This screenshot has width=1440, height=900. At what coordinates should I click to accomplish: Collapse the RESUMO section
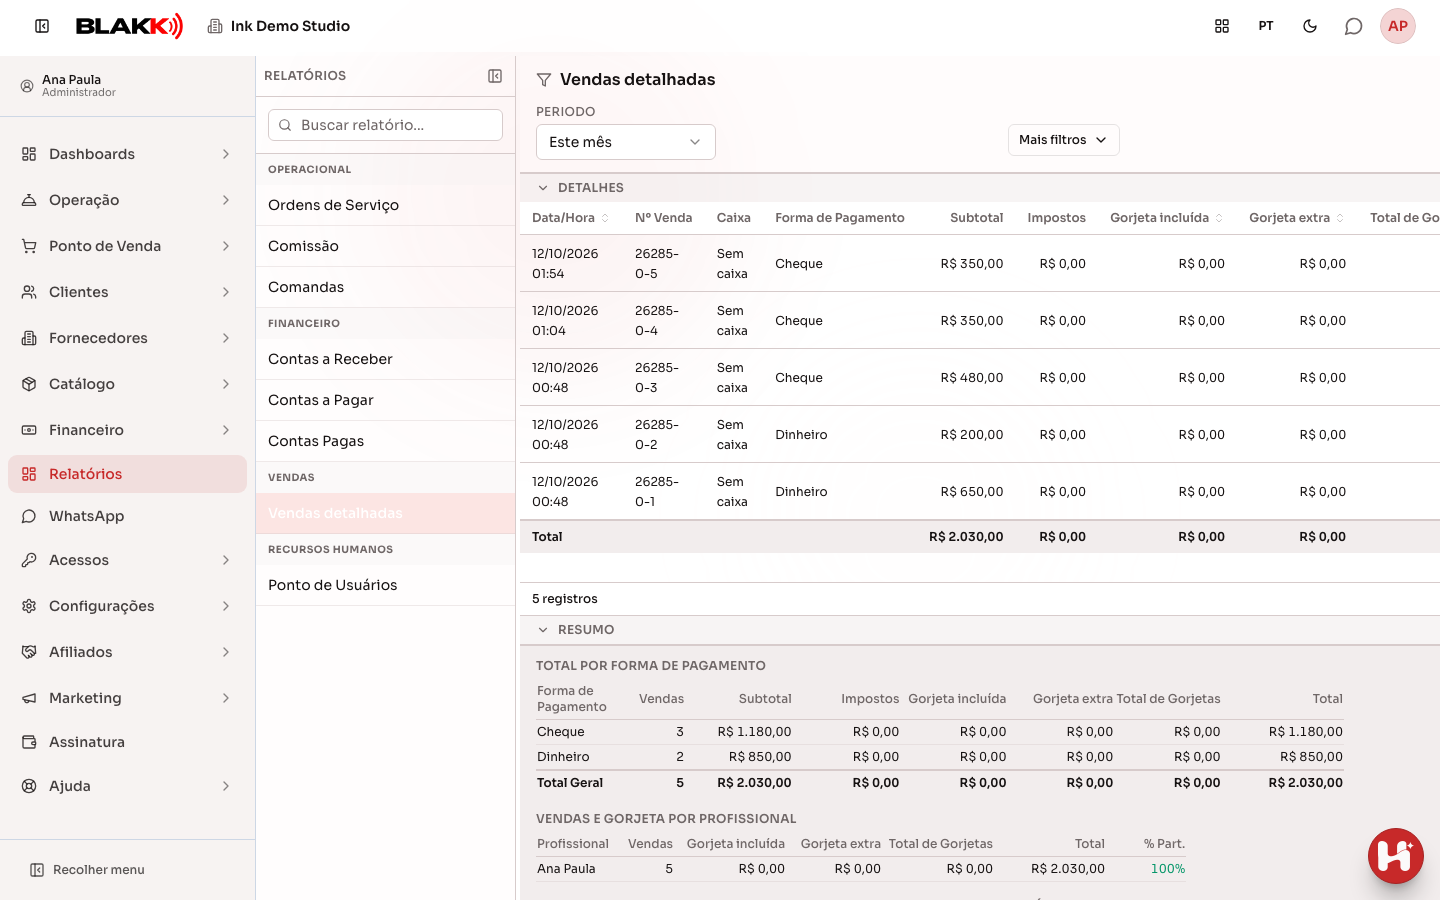[x=543, y=630]
